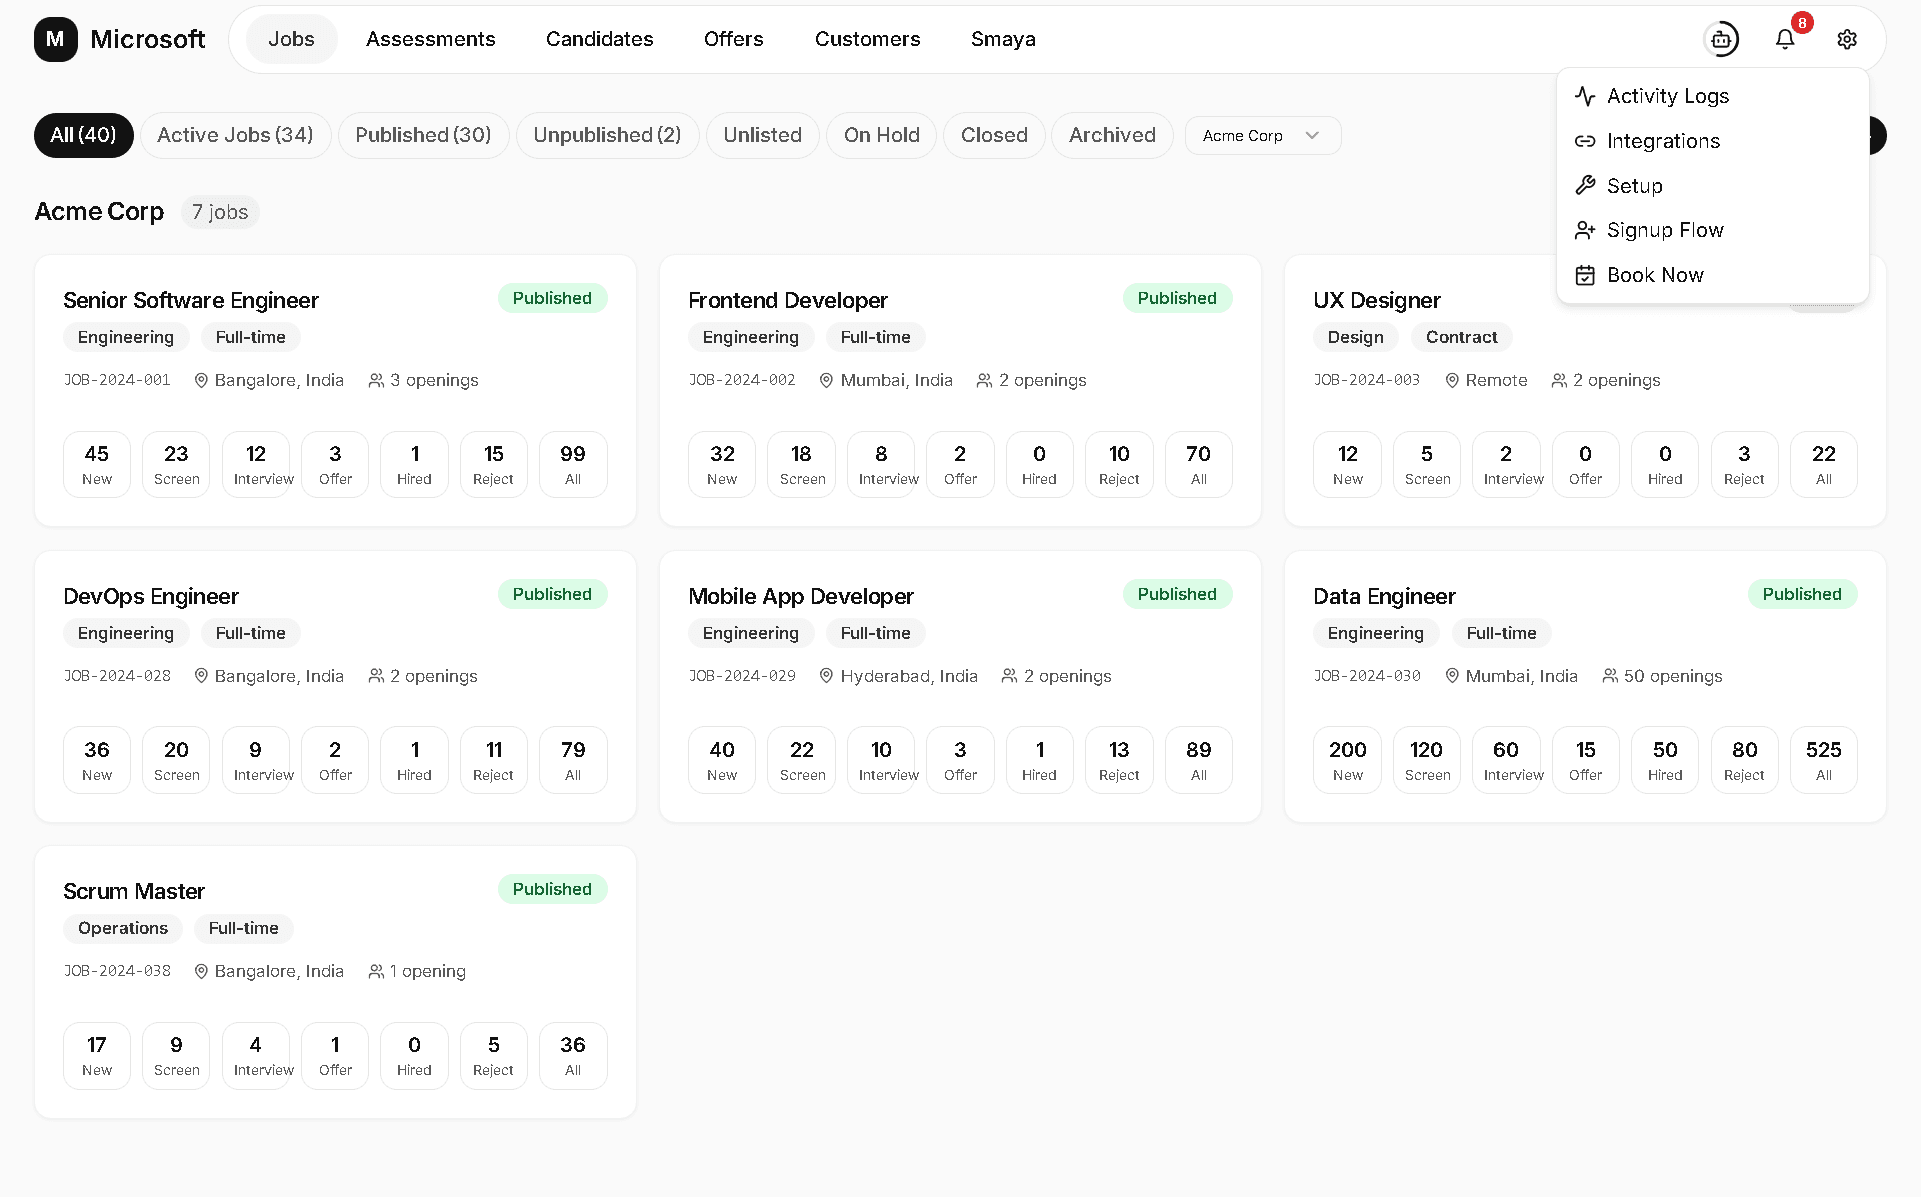Show Unpublished (2) jobs
This screenshot has width=1921, height=1197.
607,135
